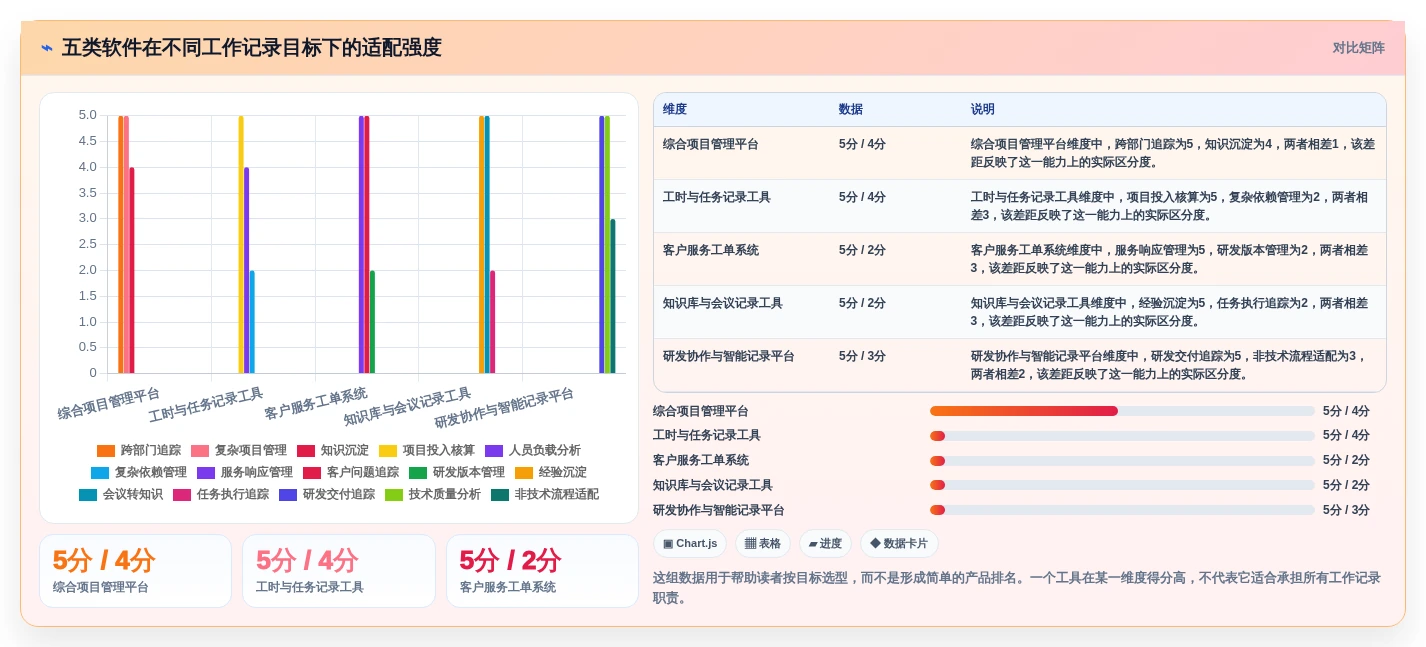Select the Chart.js tag button
This screenshot has width=1426, height=647.
(x=690, y=544)
